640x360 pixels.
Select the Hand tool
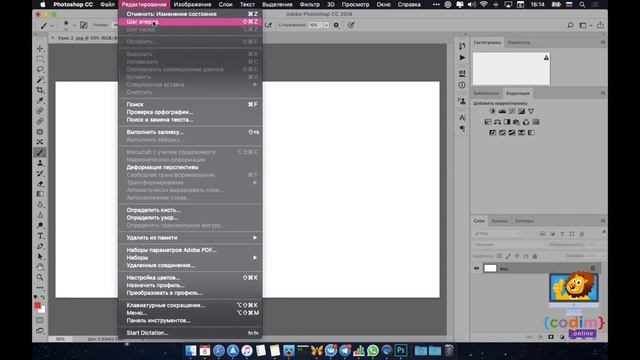coord(40,267)
